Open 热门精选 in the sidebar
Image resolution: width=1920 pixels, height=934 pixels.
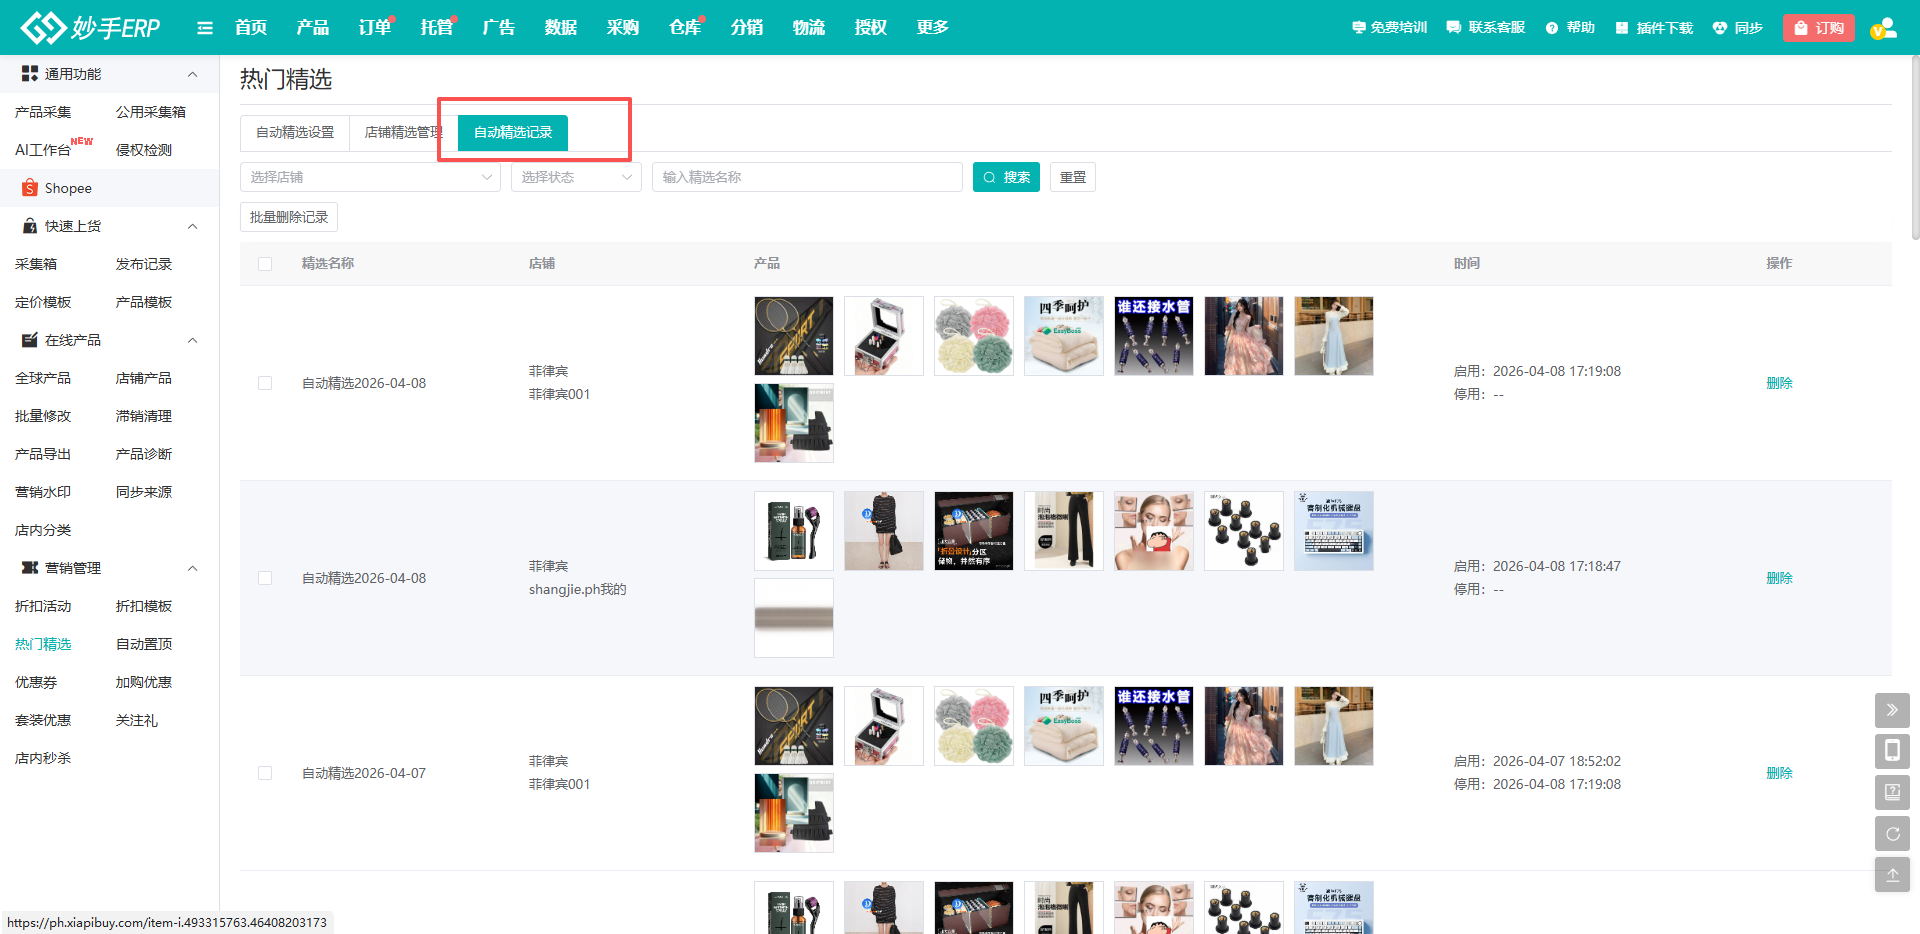tap(43, 644)
